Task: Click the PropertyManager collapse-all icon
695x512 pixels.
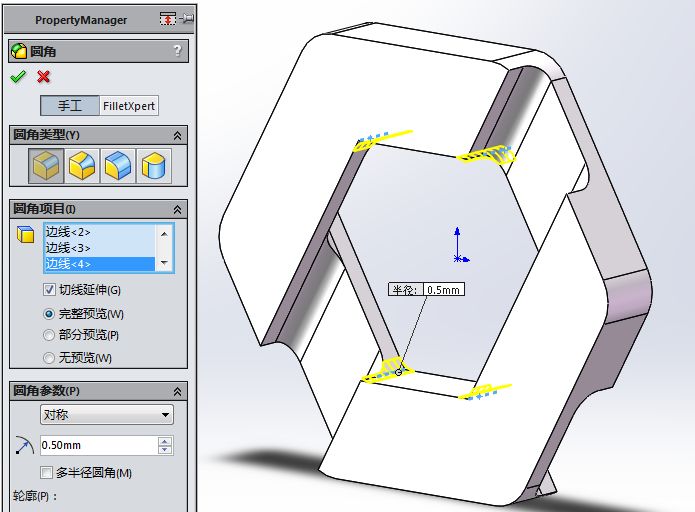Action: click(x=168, y=19)
